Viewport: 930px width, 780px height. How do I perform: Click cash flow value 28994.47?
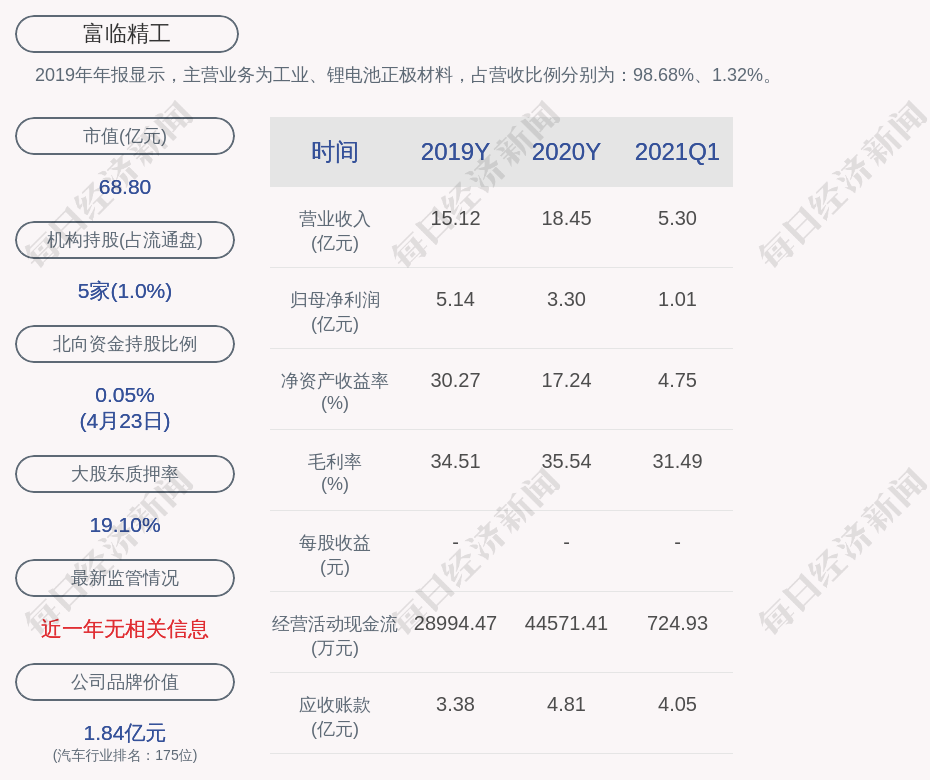456,623
